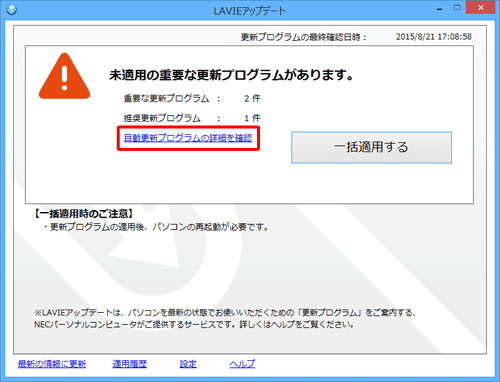Click the 更新プログラムの最終確認日時 label

point(304,37)
